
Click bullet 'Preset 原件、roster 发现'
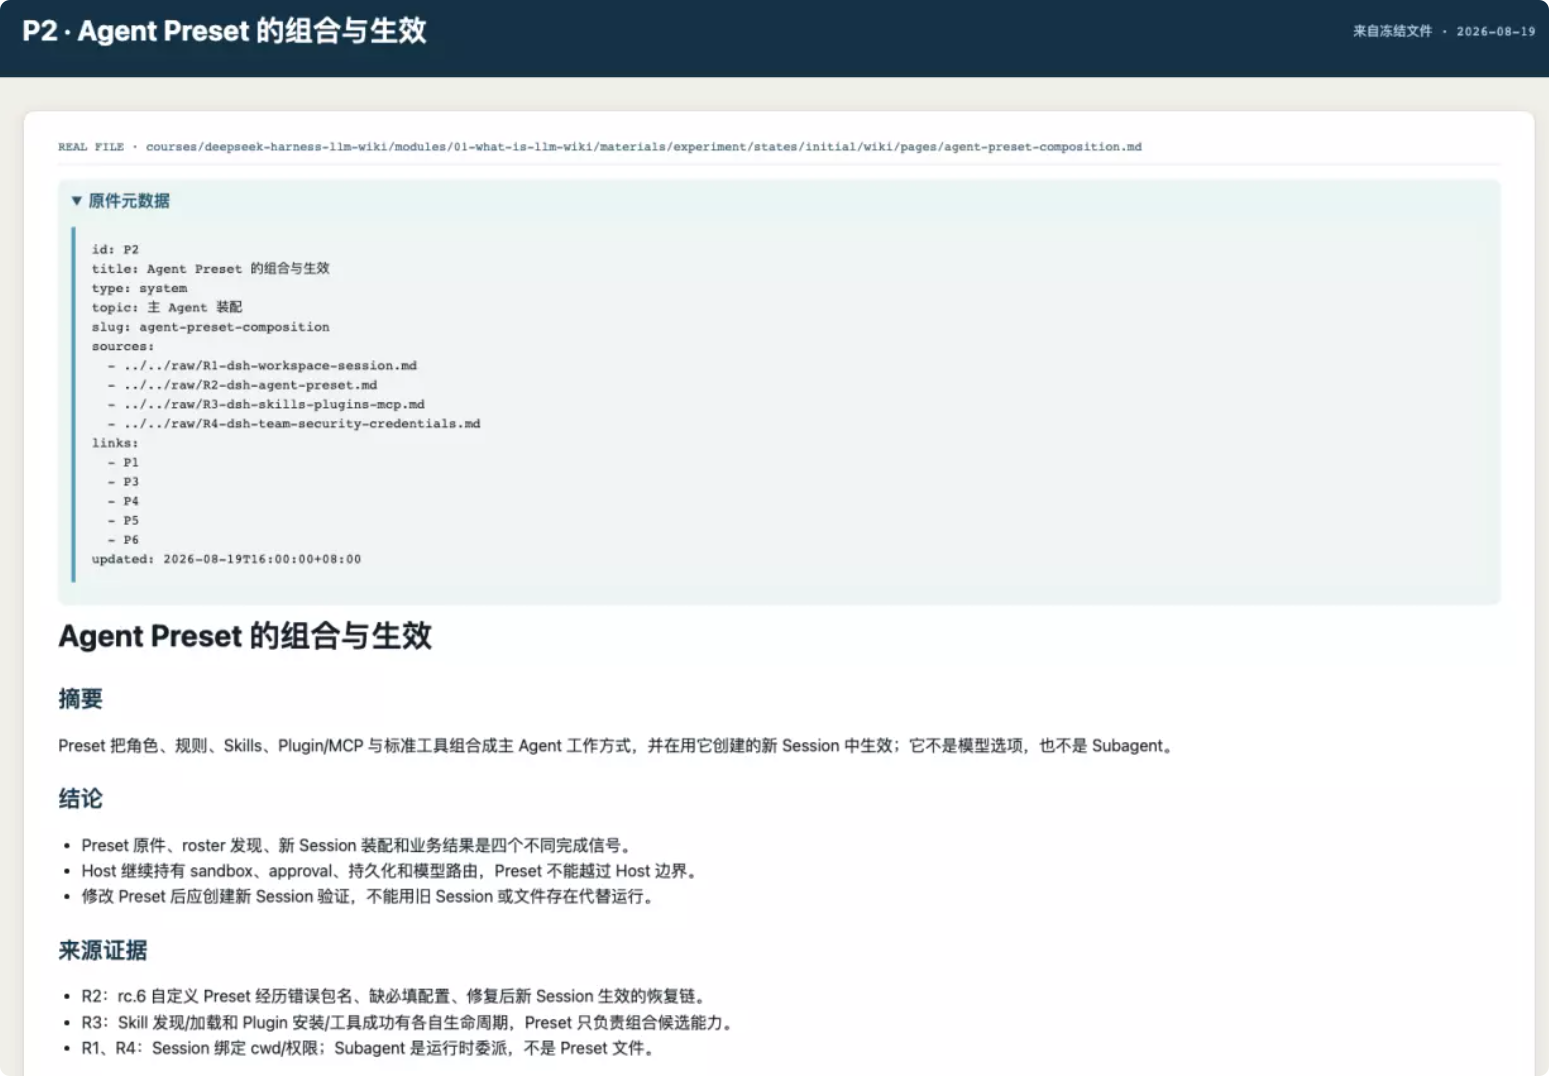357,846
